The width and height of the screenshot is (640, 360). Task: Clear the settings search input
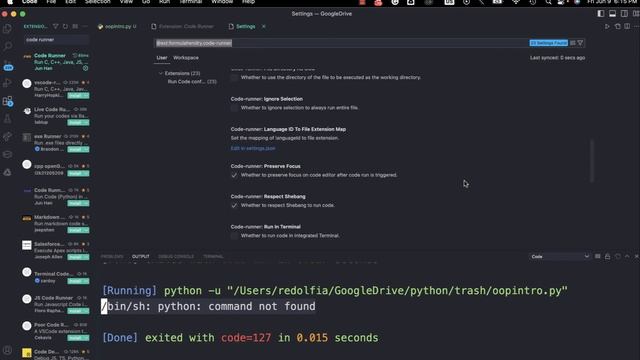click(573, 43)
